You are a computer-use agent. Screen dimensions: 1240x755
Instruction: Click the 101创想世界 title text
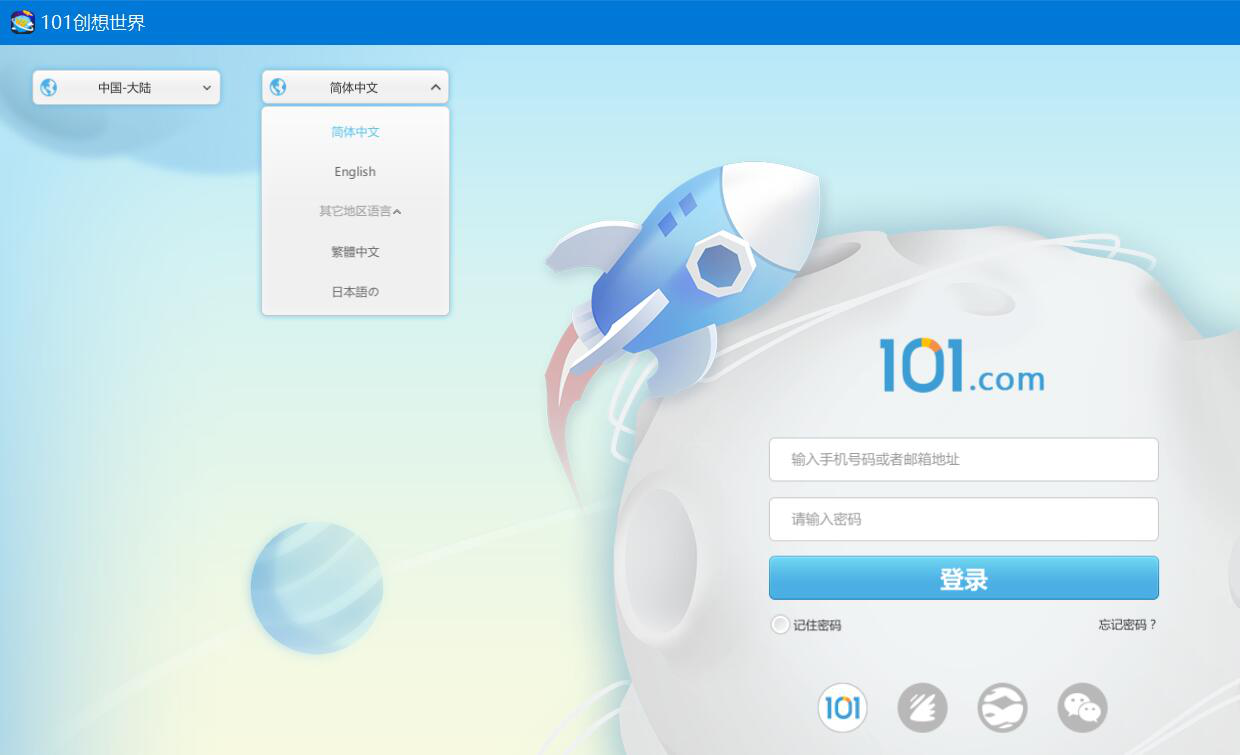pos(93,22)
